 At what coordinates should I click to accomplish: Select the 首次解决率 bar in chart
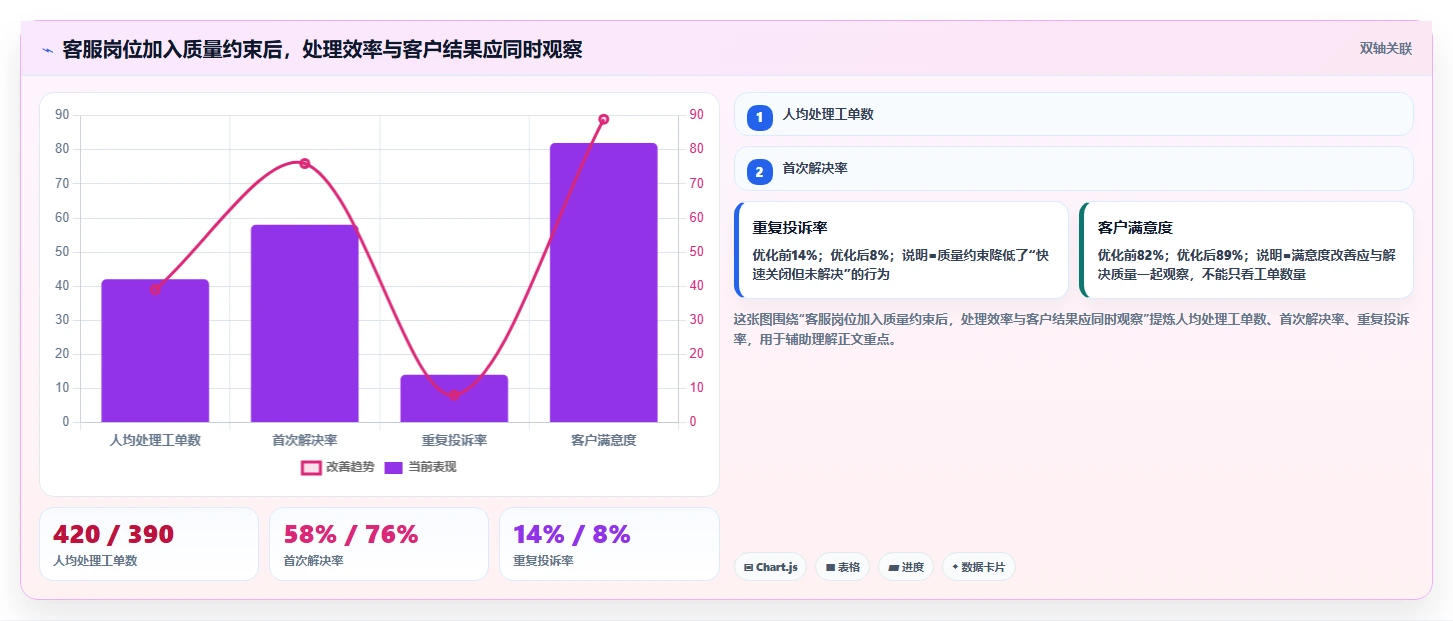pos(304,323)
